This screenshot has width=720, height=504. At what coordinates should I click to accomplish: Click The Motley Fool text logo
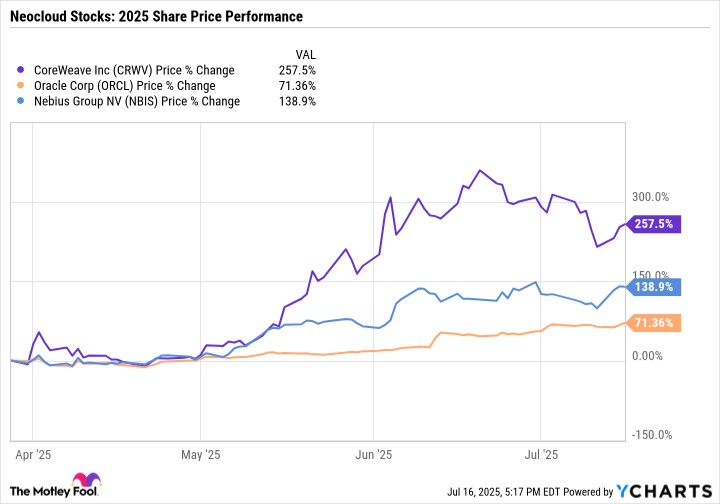(x=38, y=491)
